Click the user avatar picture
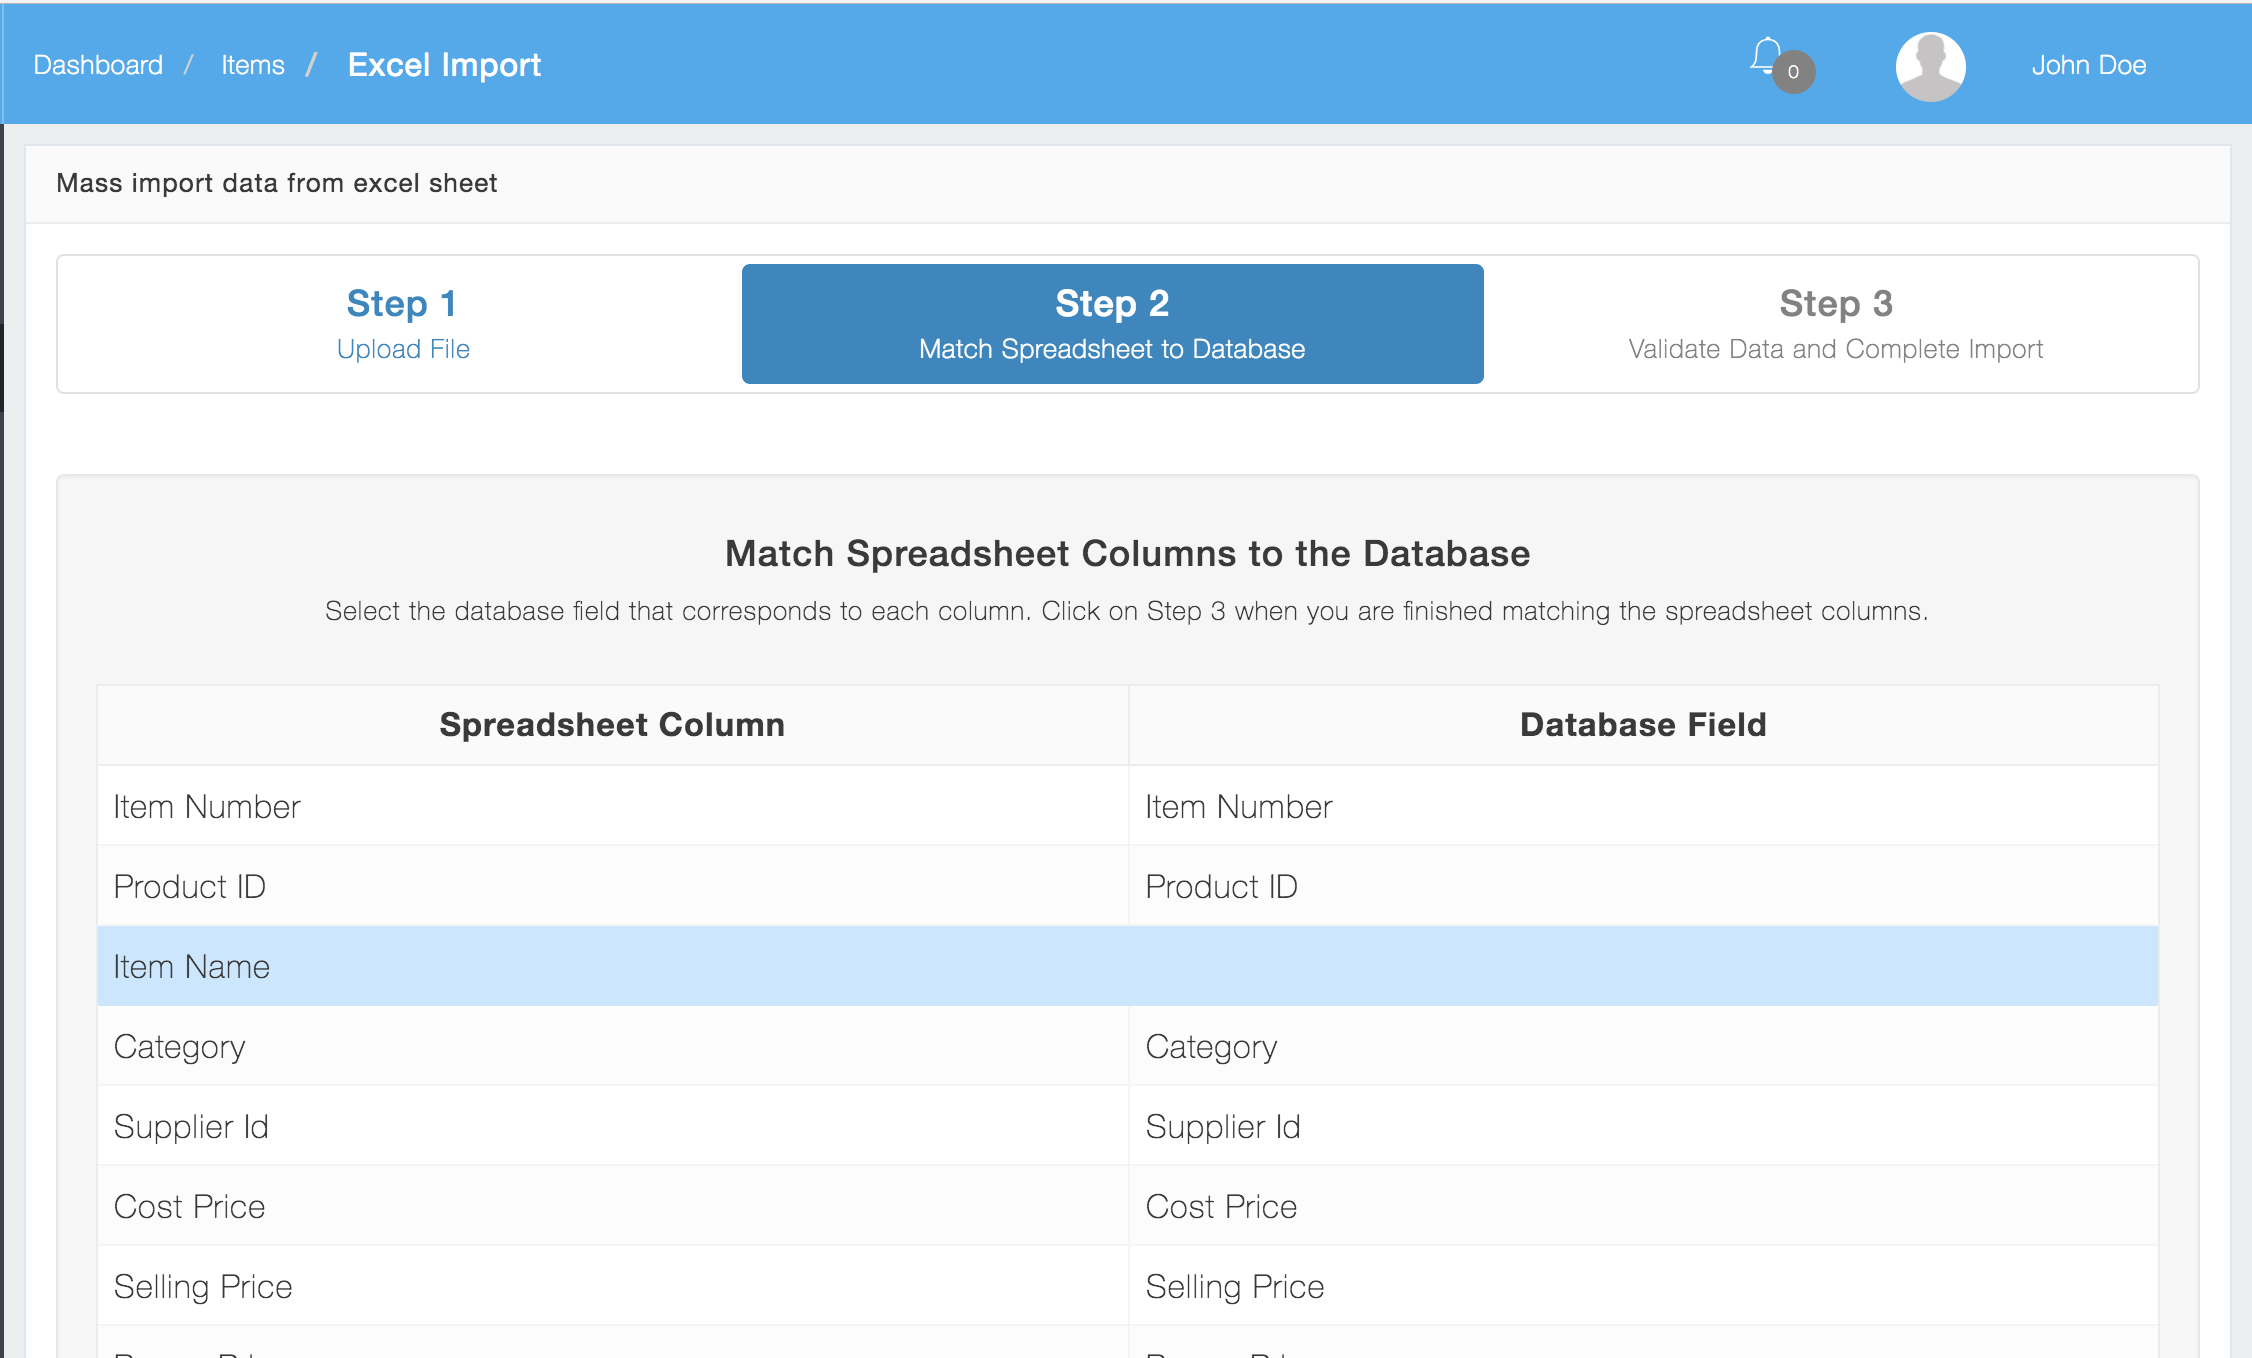2252x1358 pixels. (1930, 66)
